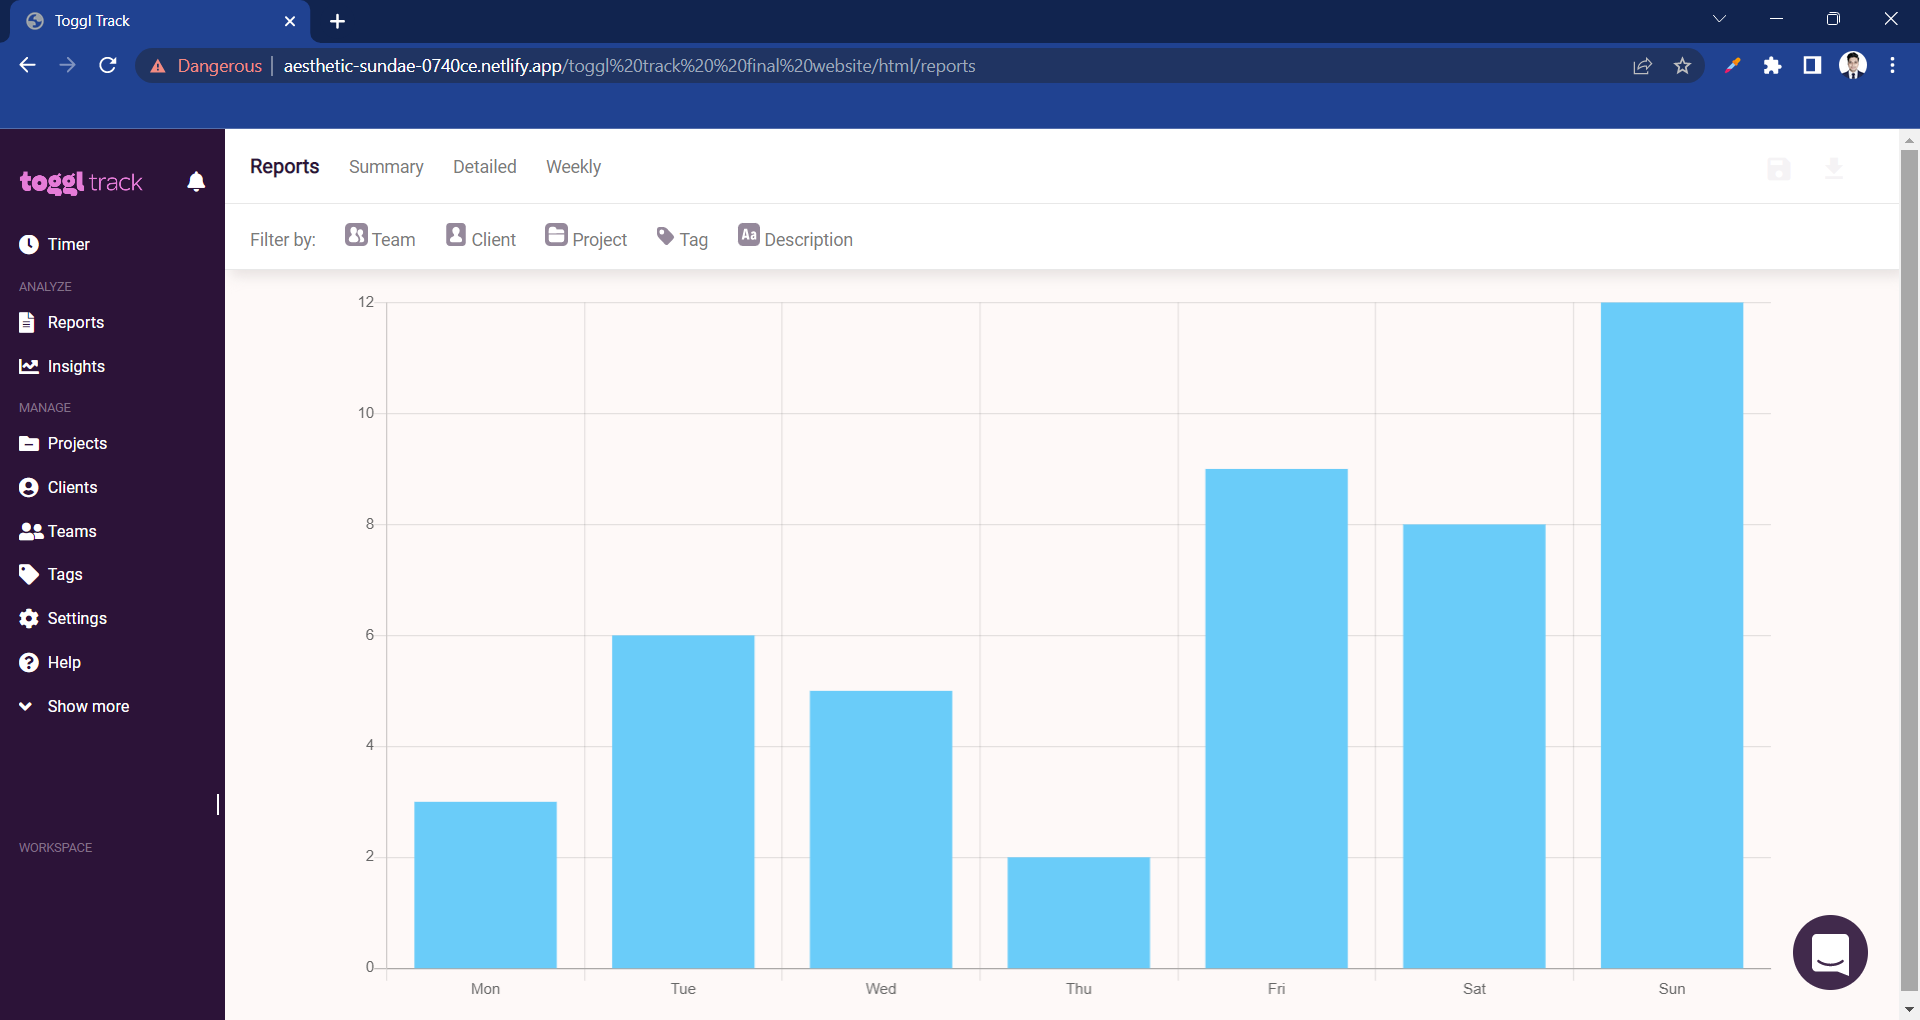The height and width of the screenshot is (1020, 1920).
Task: Click the Sunday bar in the chart
Action: 1671,635
